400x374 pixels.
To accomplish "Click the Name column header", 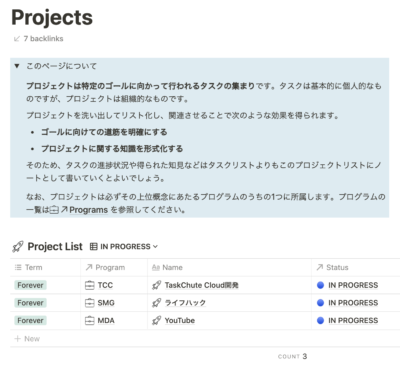I will point(229,267).
